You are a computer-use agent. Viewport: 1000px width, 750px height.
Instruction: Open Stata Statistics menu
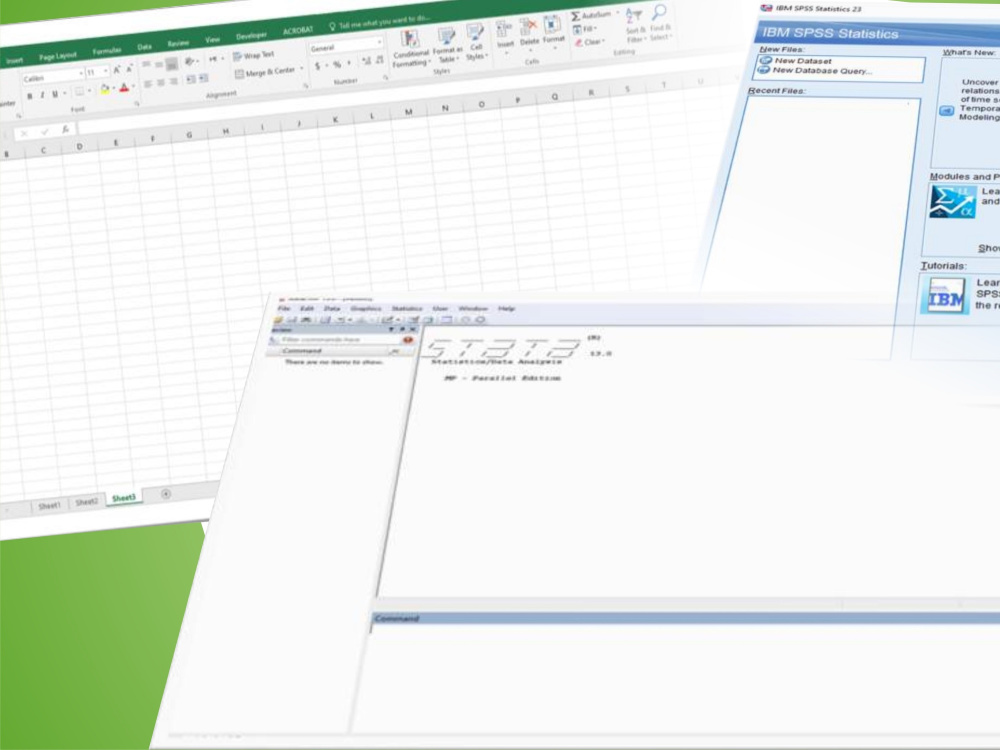(407, 309)
